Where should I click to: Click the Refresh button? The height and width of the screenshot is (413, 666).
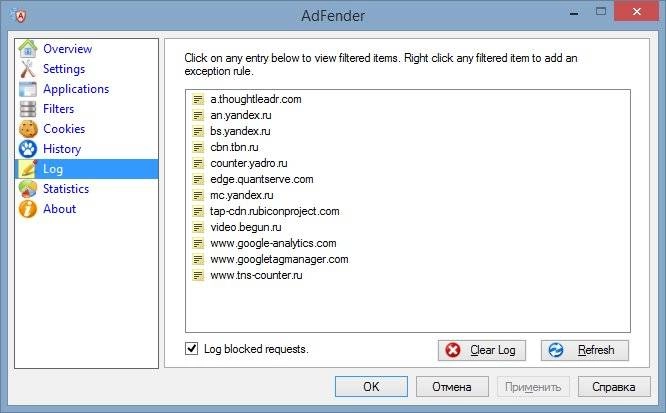[585, 350]
